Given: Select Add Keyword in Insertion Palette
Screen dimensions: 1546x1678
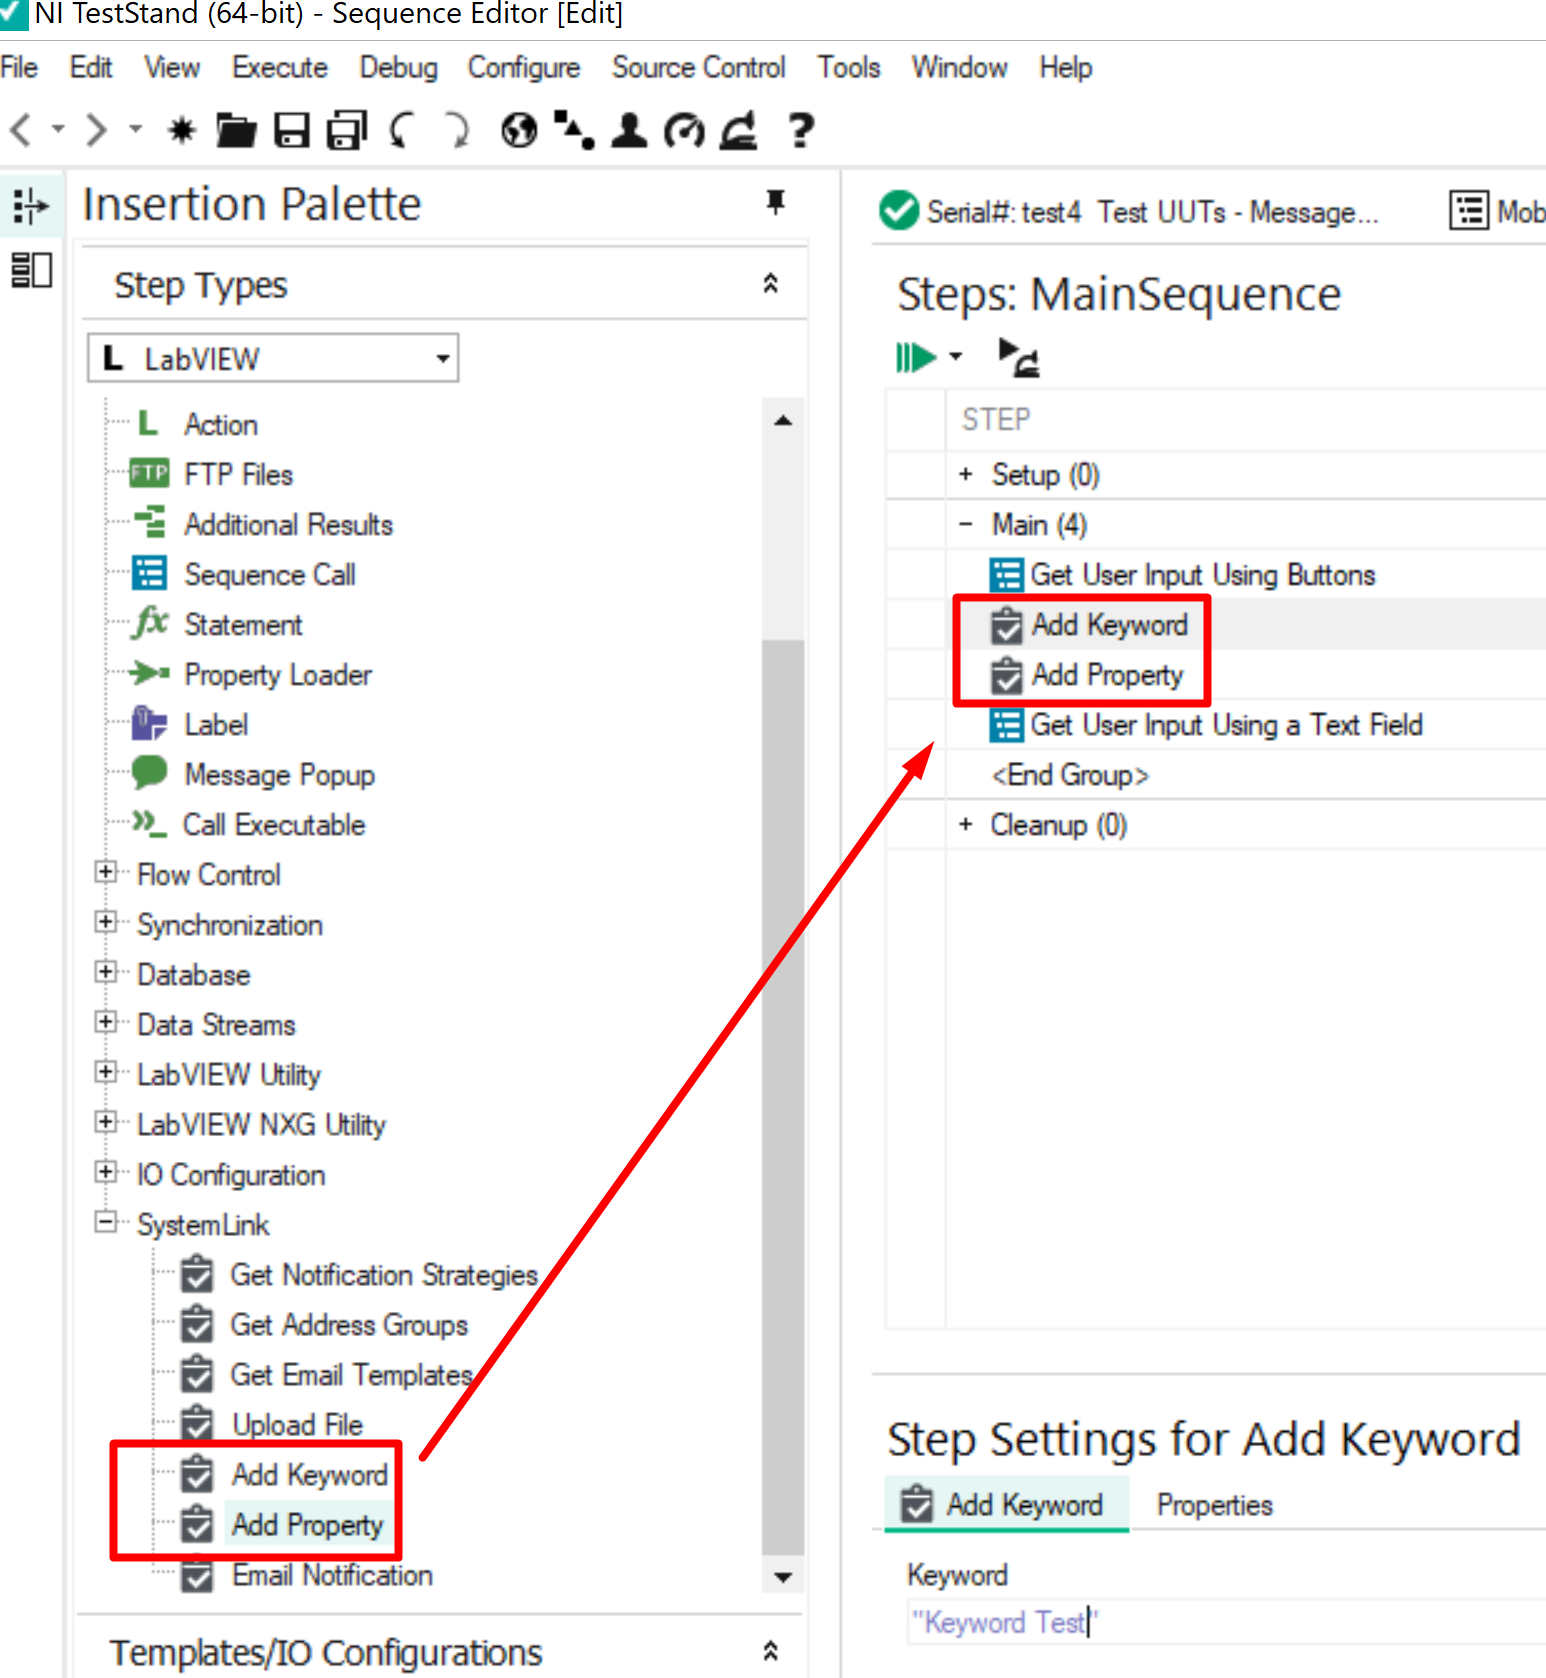Looking at the screenshot, I should coord(309,1474).
